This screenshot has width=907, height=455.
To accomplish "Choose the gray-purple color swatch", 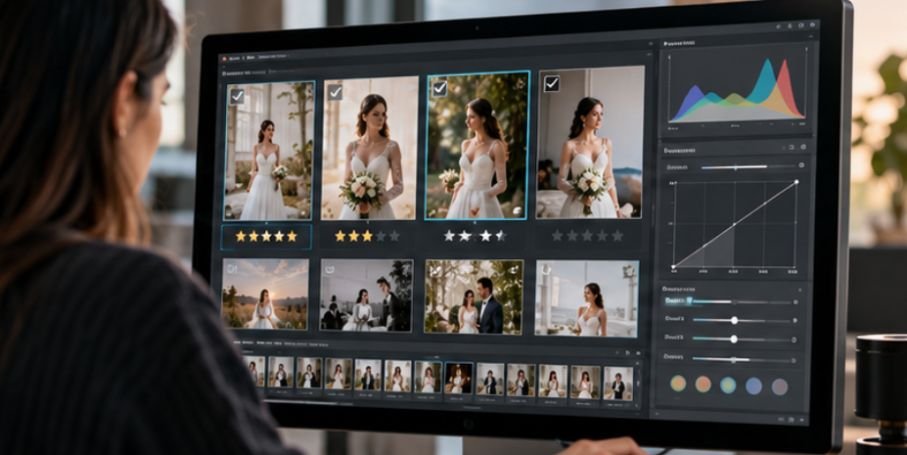I will [x=780, y=386].
